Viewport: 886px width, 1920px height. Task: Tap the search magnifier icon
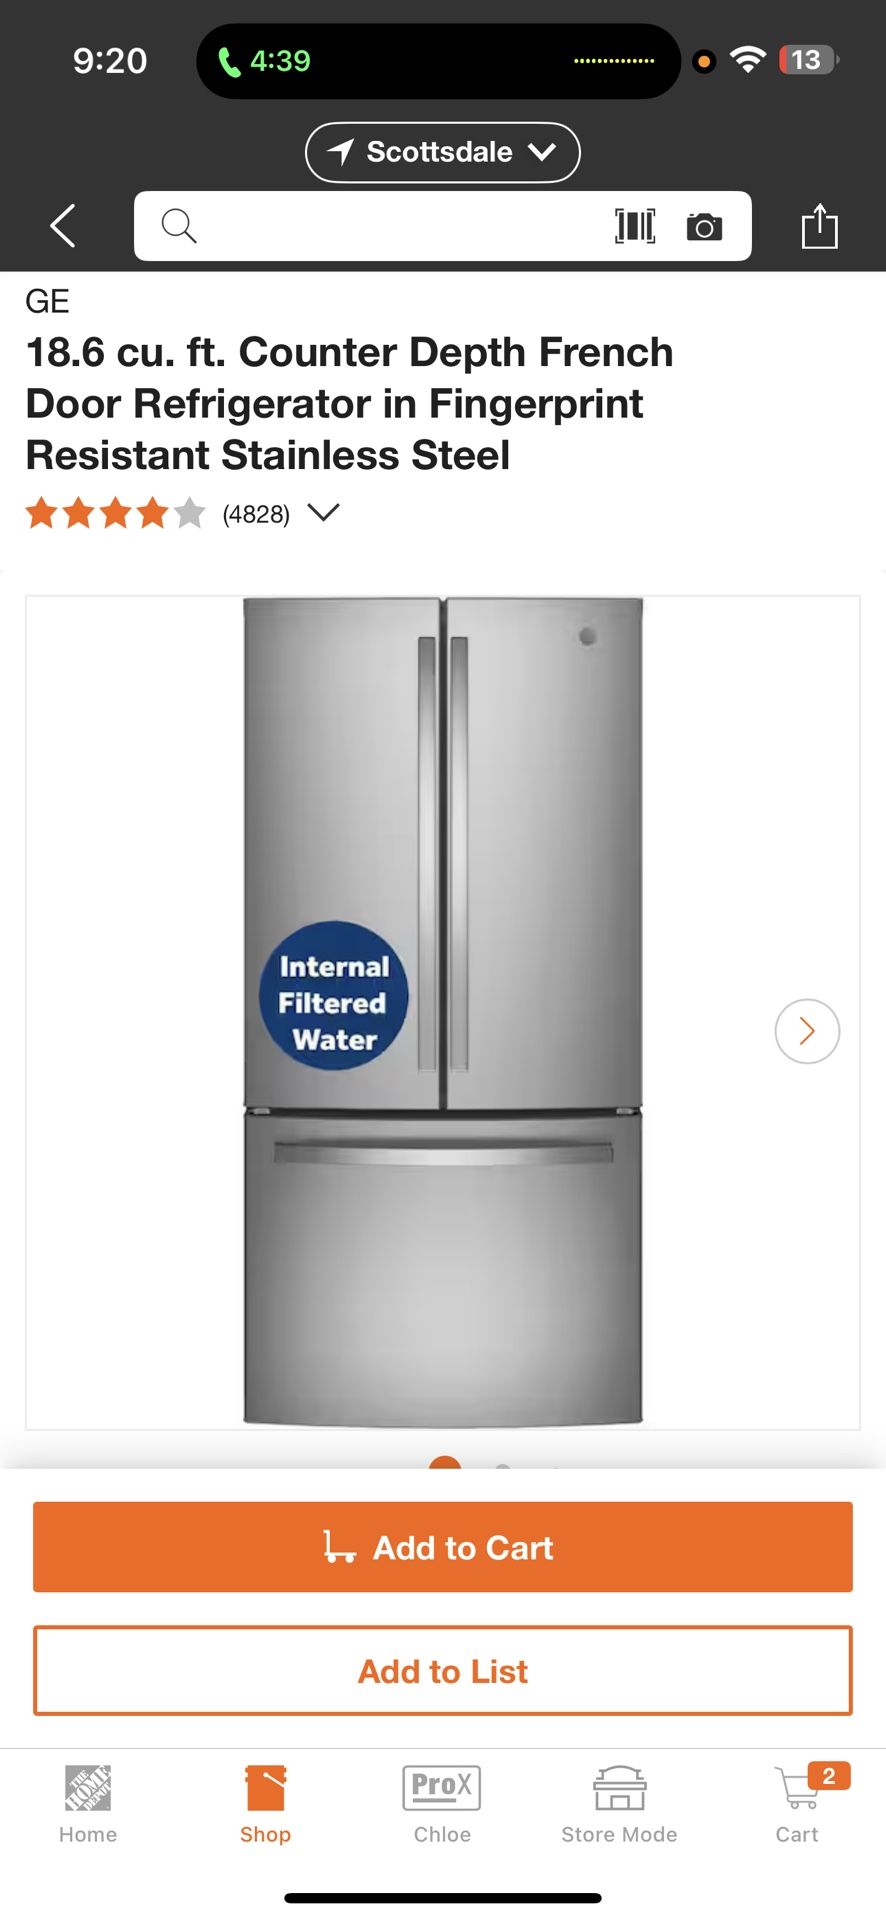(179, 226)
